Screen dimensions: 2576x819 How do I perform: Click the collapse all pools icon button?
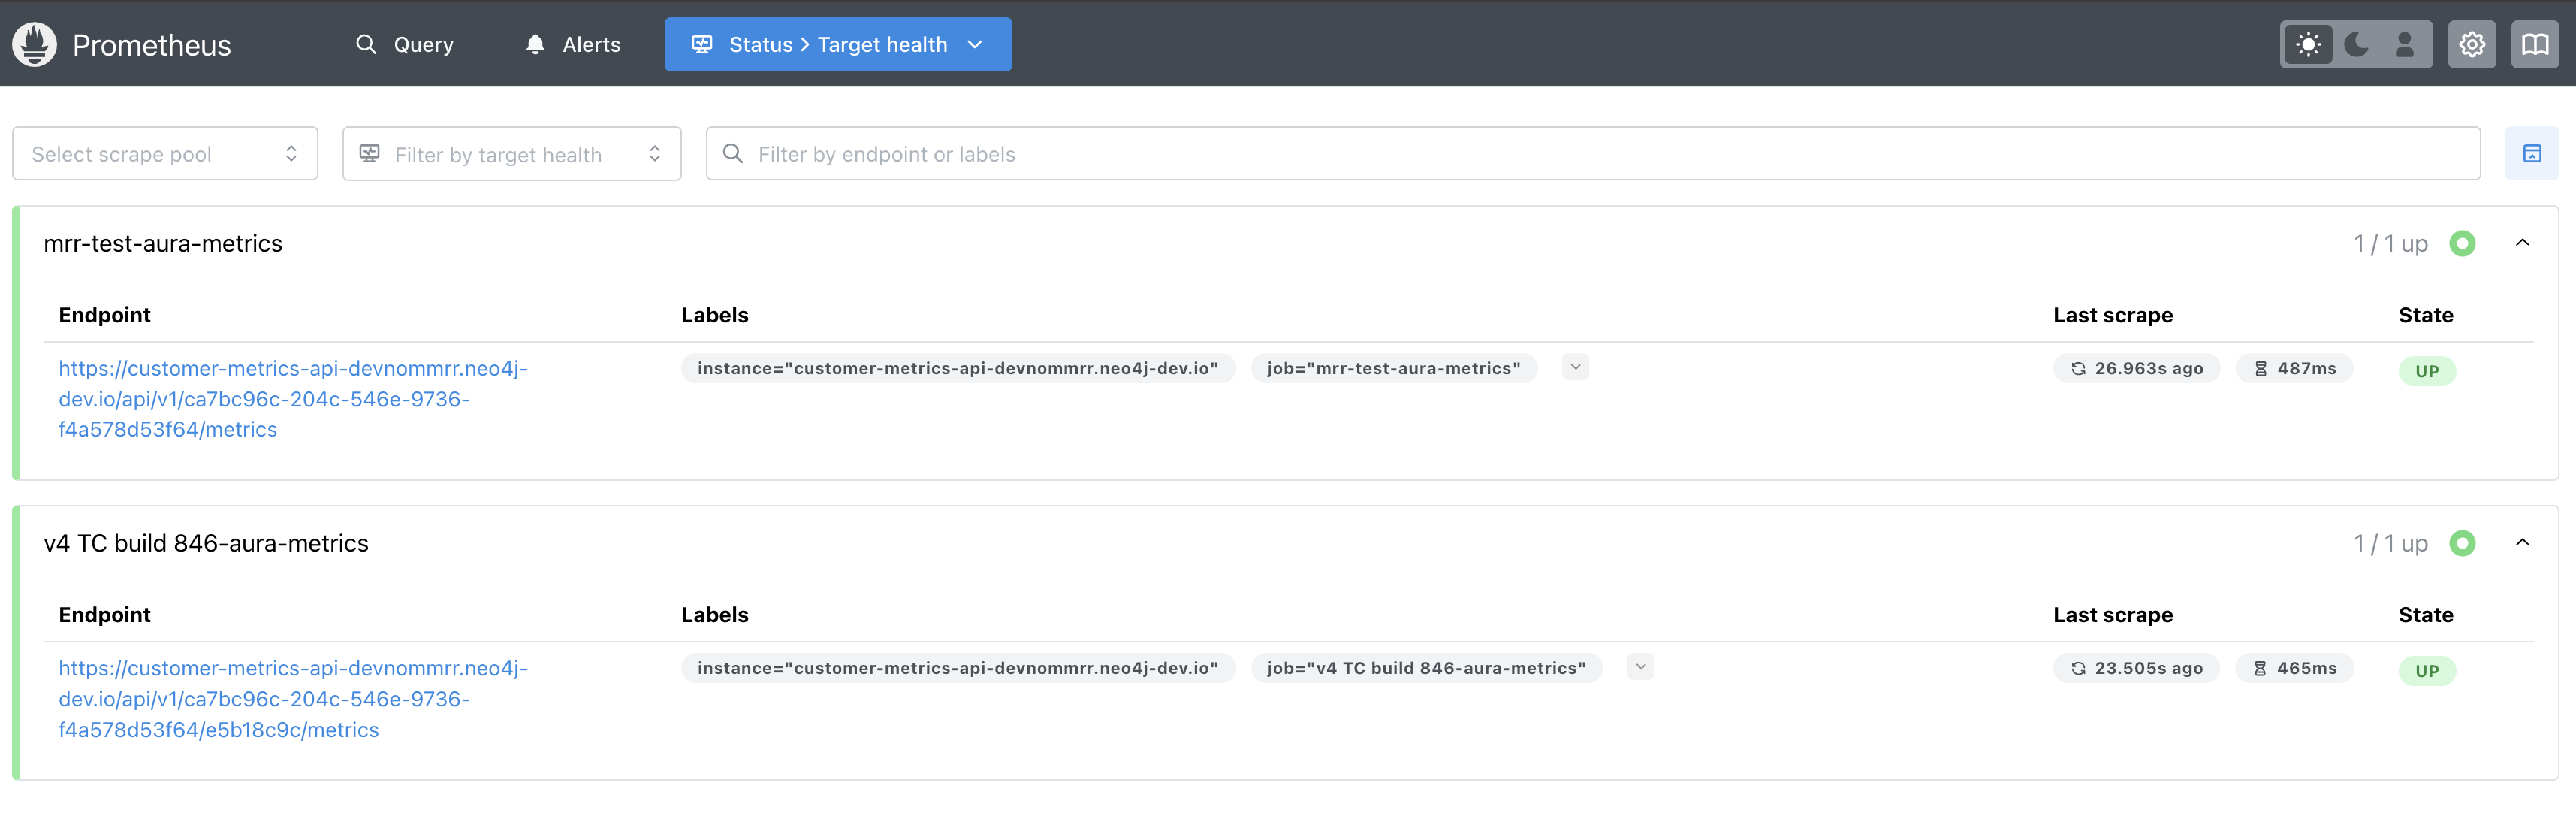click(x=2532, y=154)
